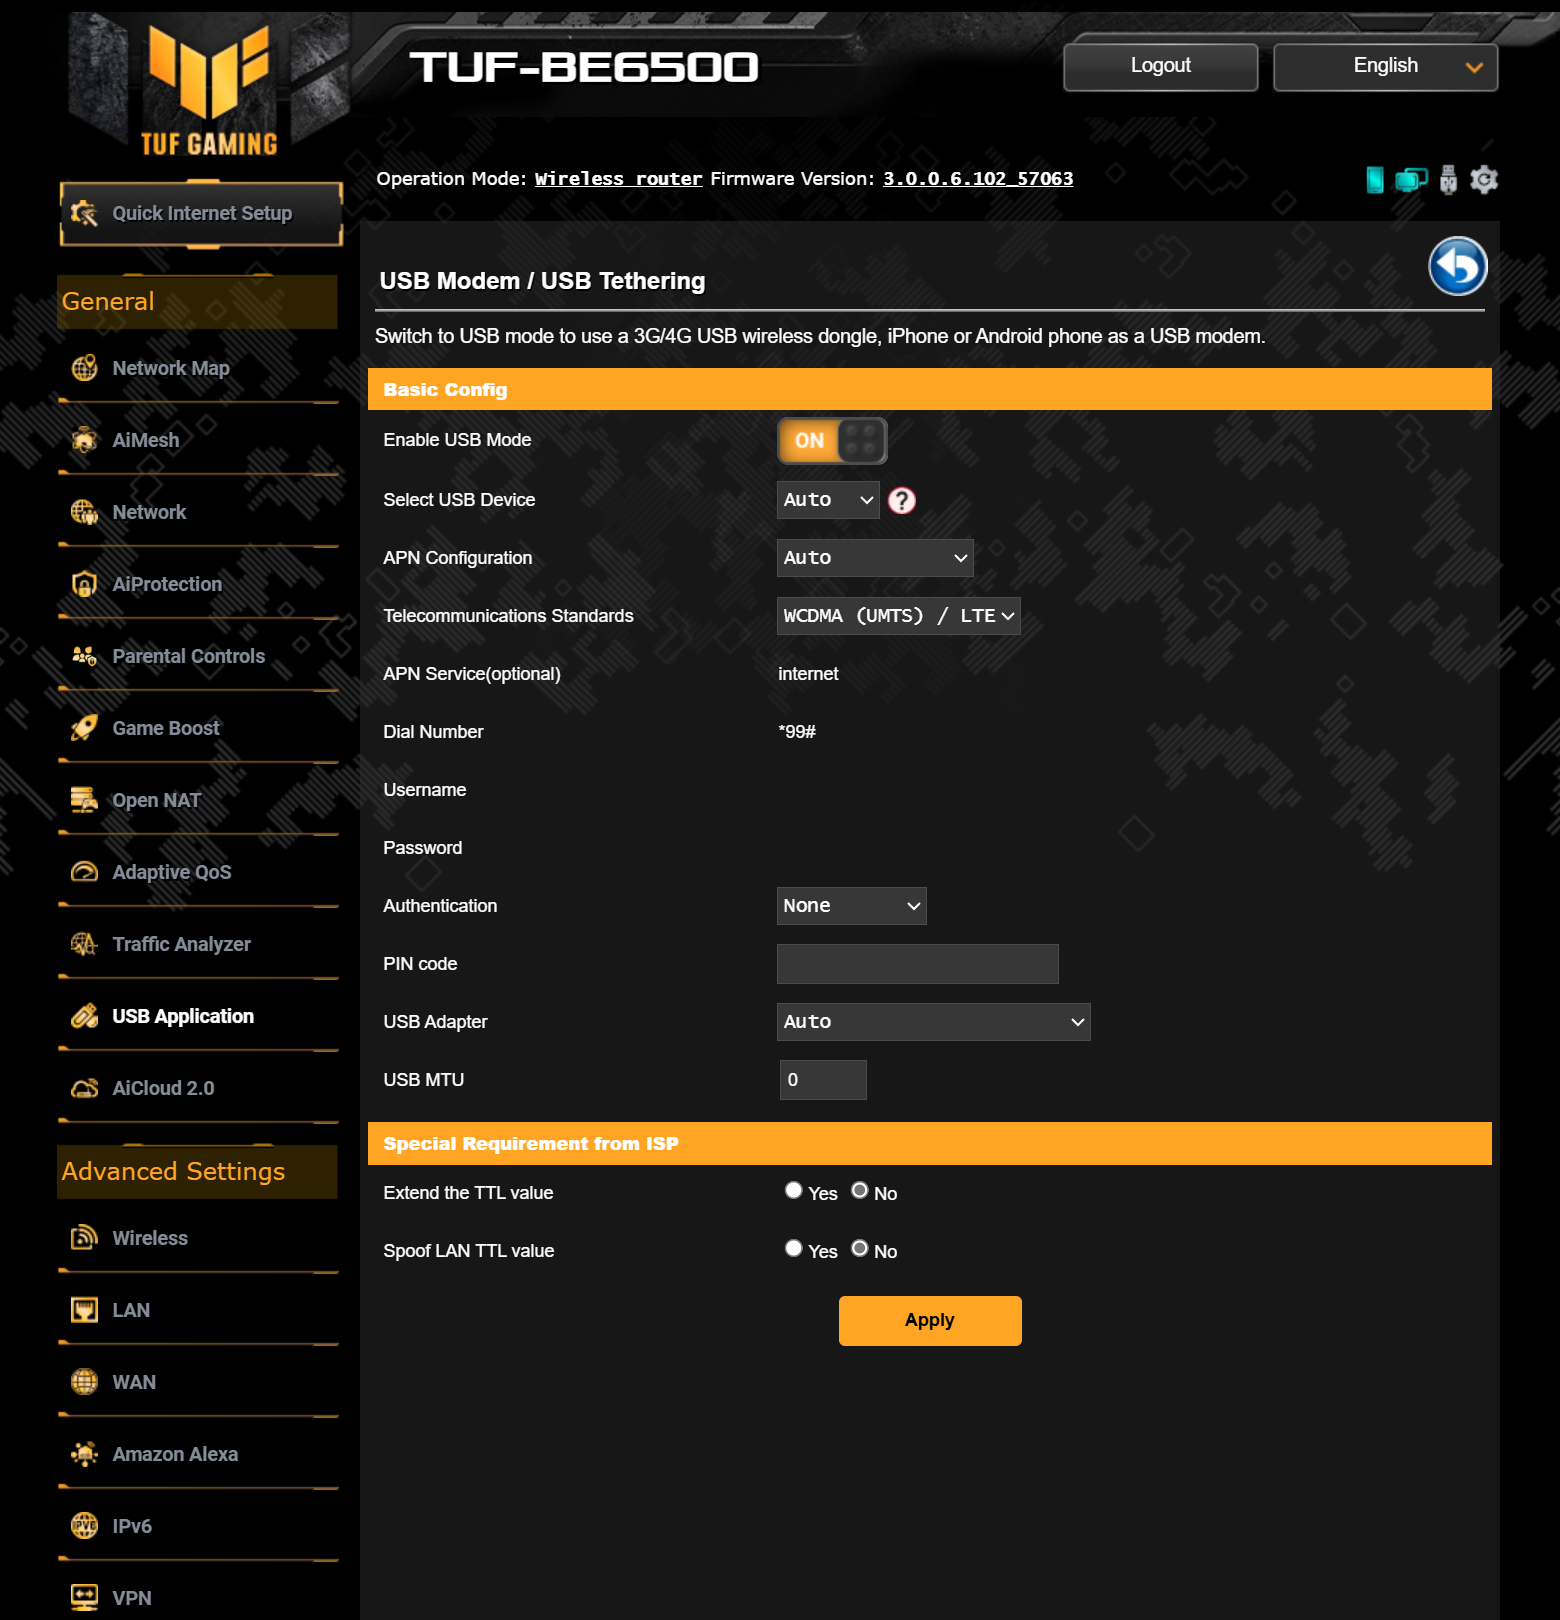Open help for Select USB Device

click(x=902, y=500)
